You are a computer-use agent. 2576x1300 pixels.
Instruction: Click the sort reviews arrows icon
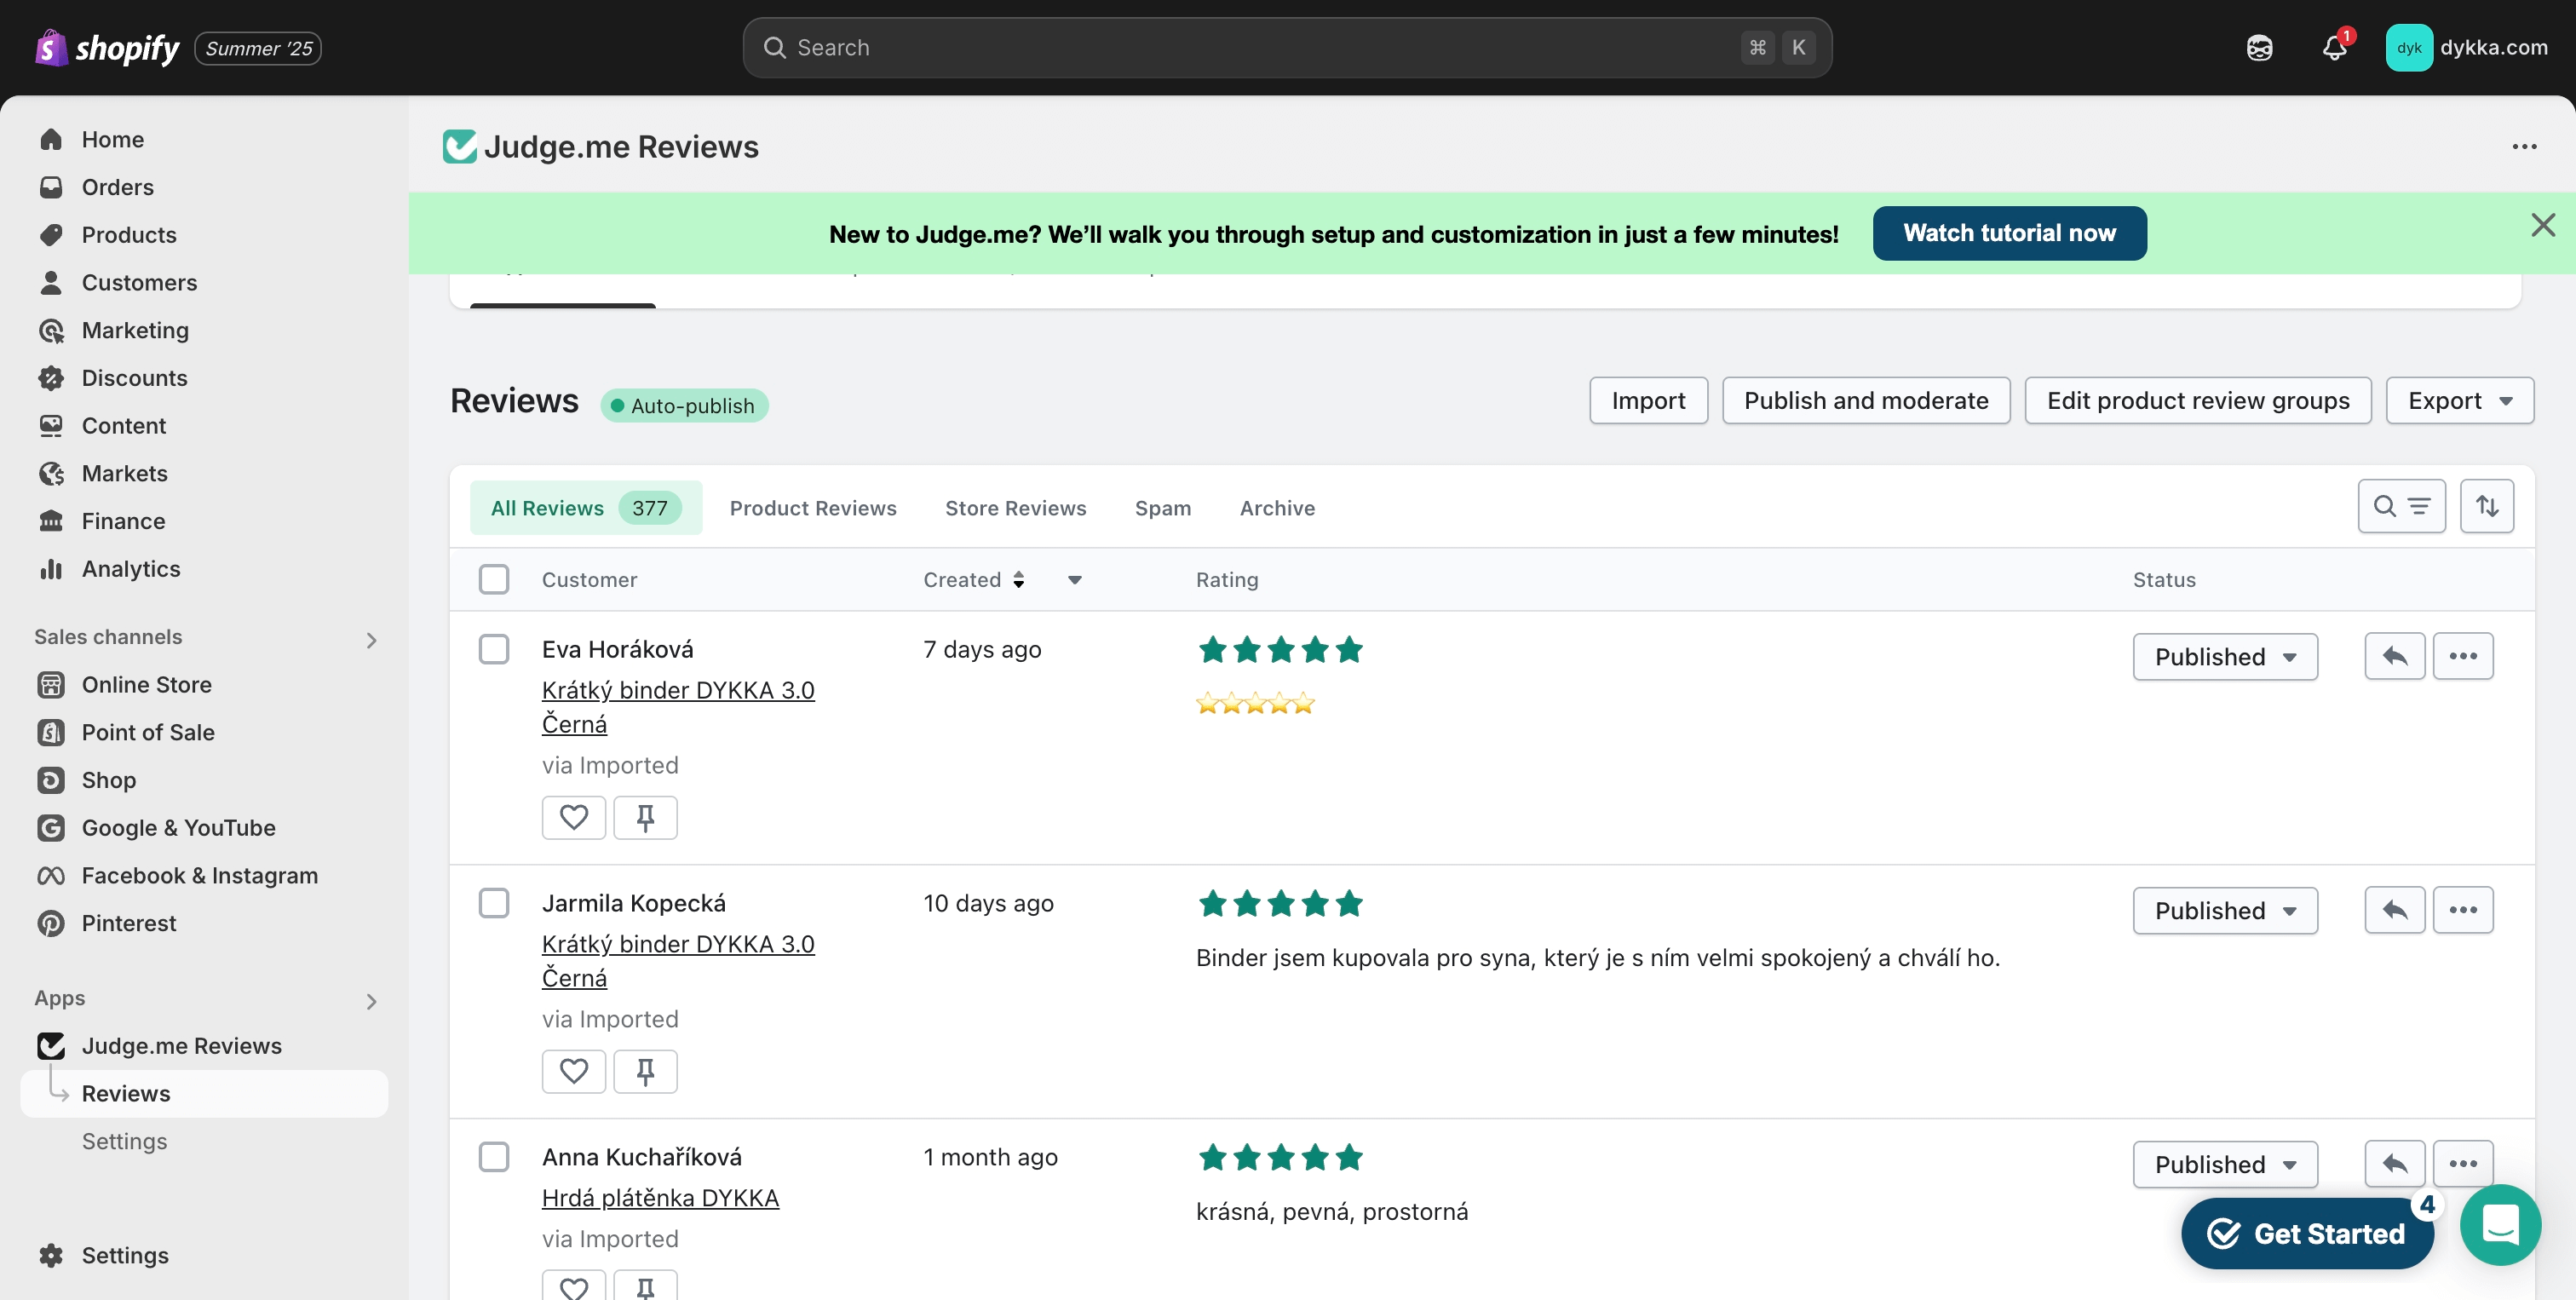(2487, 506)
